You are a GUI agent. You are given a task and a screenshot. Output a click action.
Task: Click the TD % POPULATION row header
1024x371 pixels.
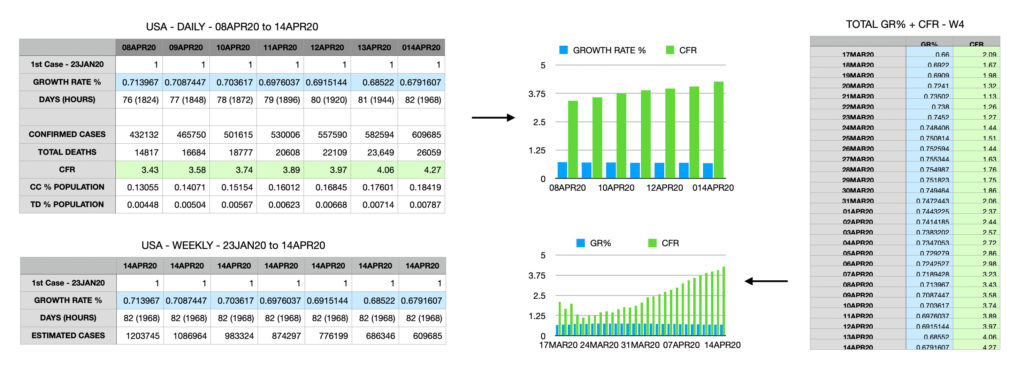coord(67,204)
